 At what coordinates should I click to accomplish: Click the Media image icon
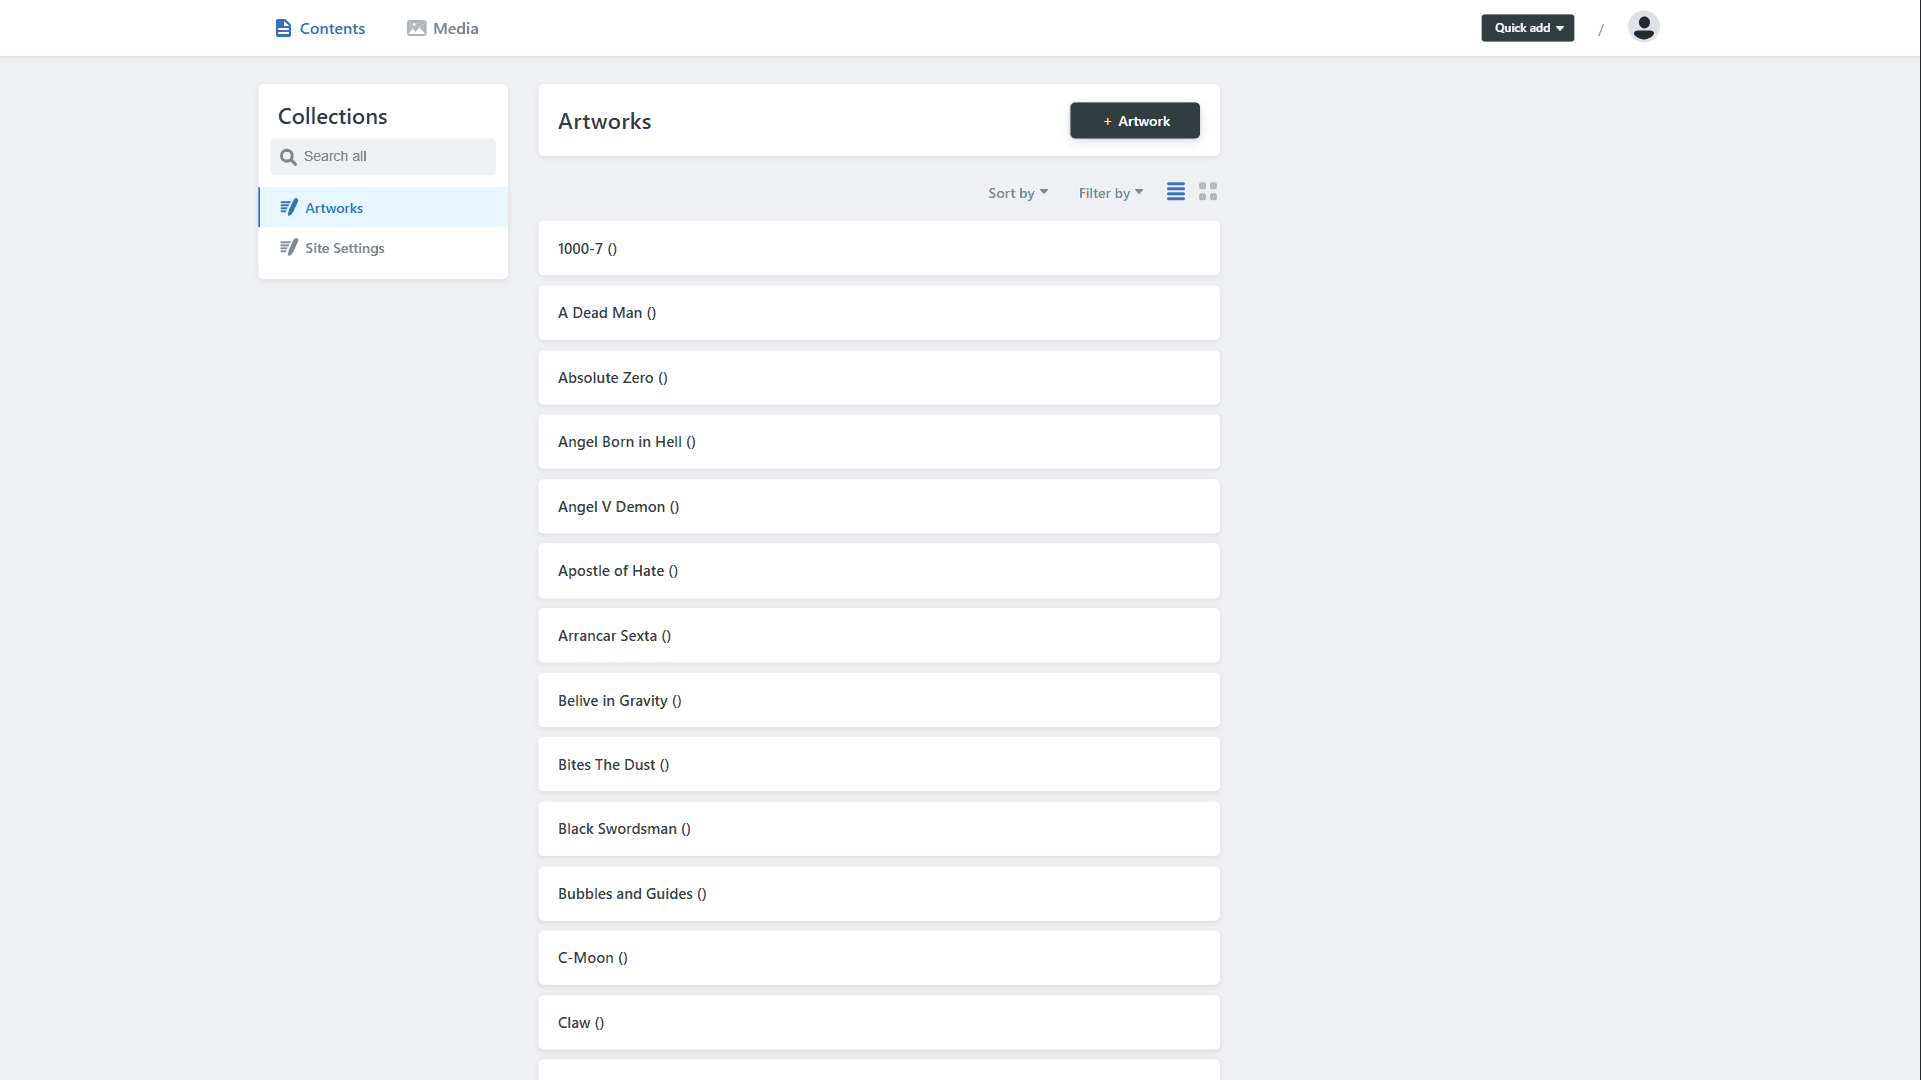tap(416, 28)
